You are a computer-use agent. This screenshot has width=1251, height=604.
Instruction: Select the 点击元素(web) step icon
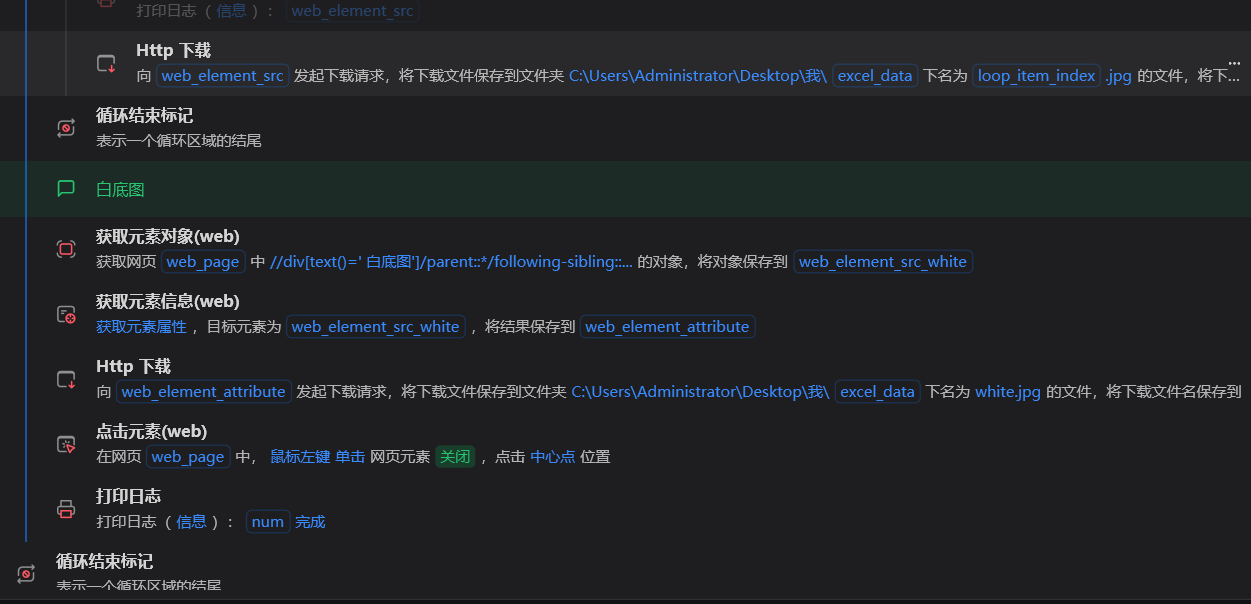[x=66, y=444]
